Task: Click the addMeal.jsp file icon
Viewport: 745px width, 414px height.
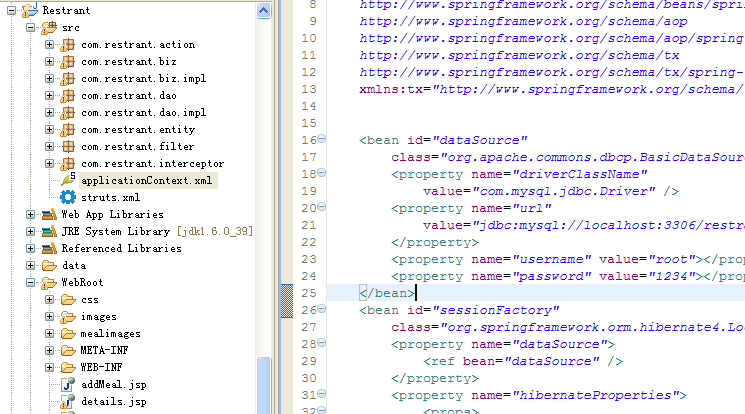Action: pos(68,384)
